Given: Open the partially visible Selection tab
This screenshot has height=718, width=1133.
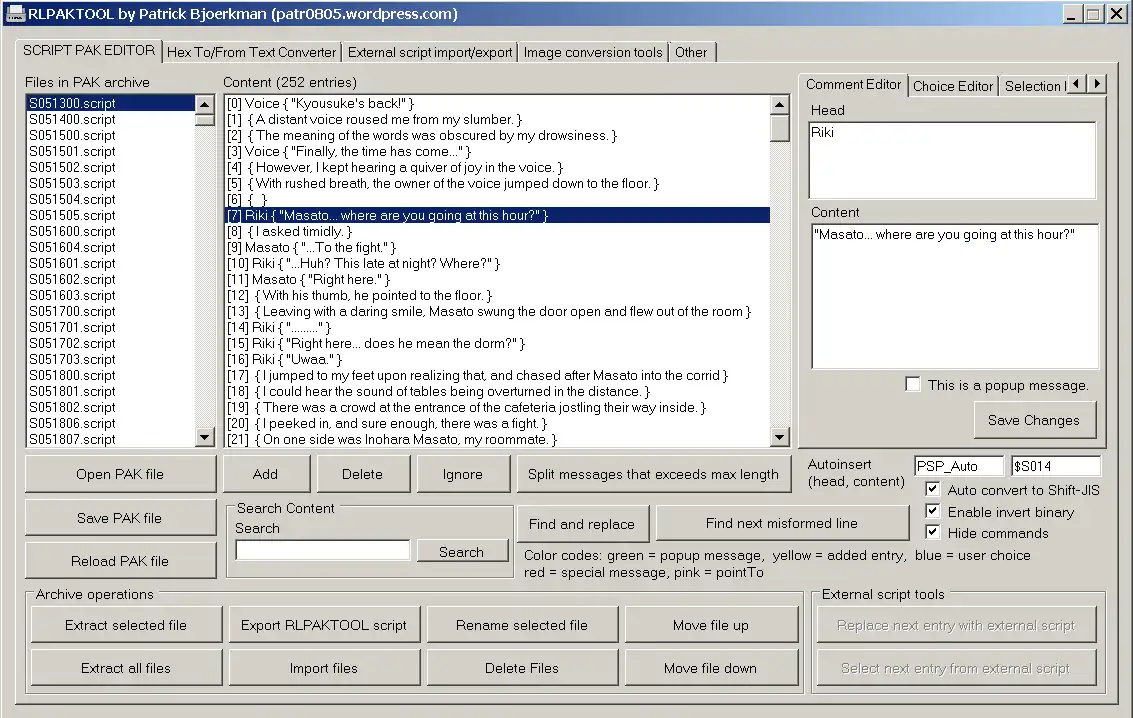Looking at the screenshot, I should [1033, 86].
